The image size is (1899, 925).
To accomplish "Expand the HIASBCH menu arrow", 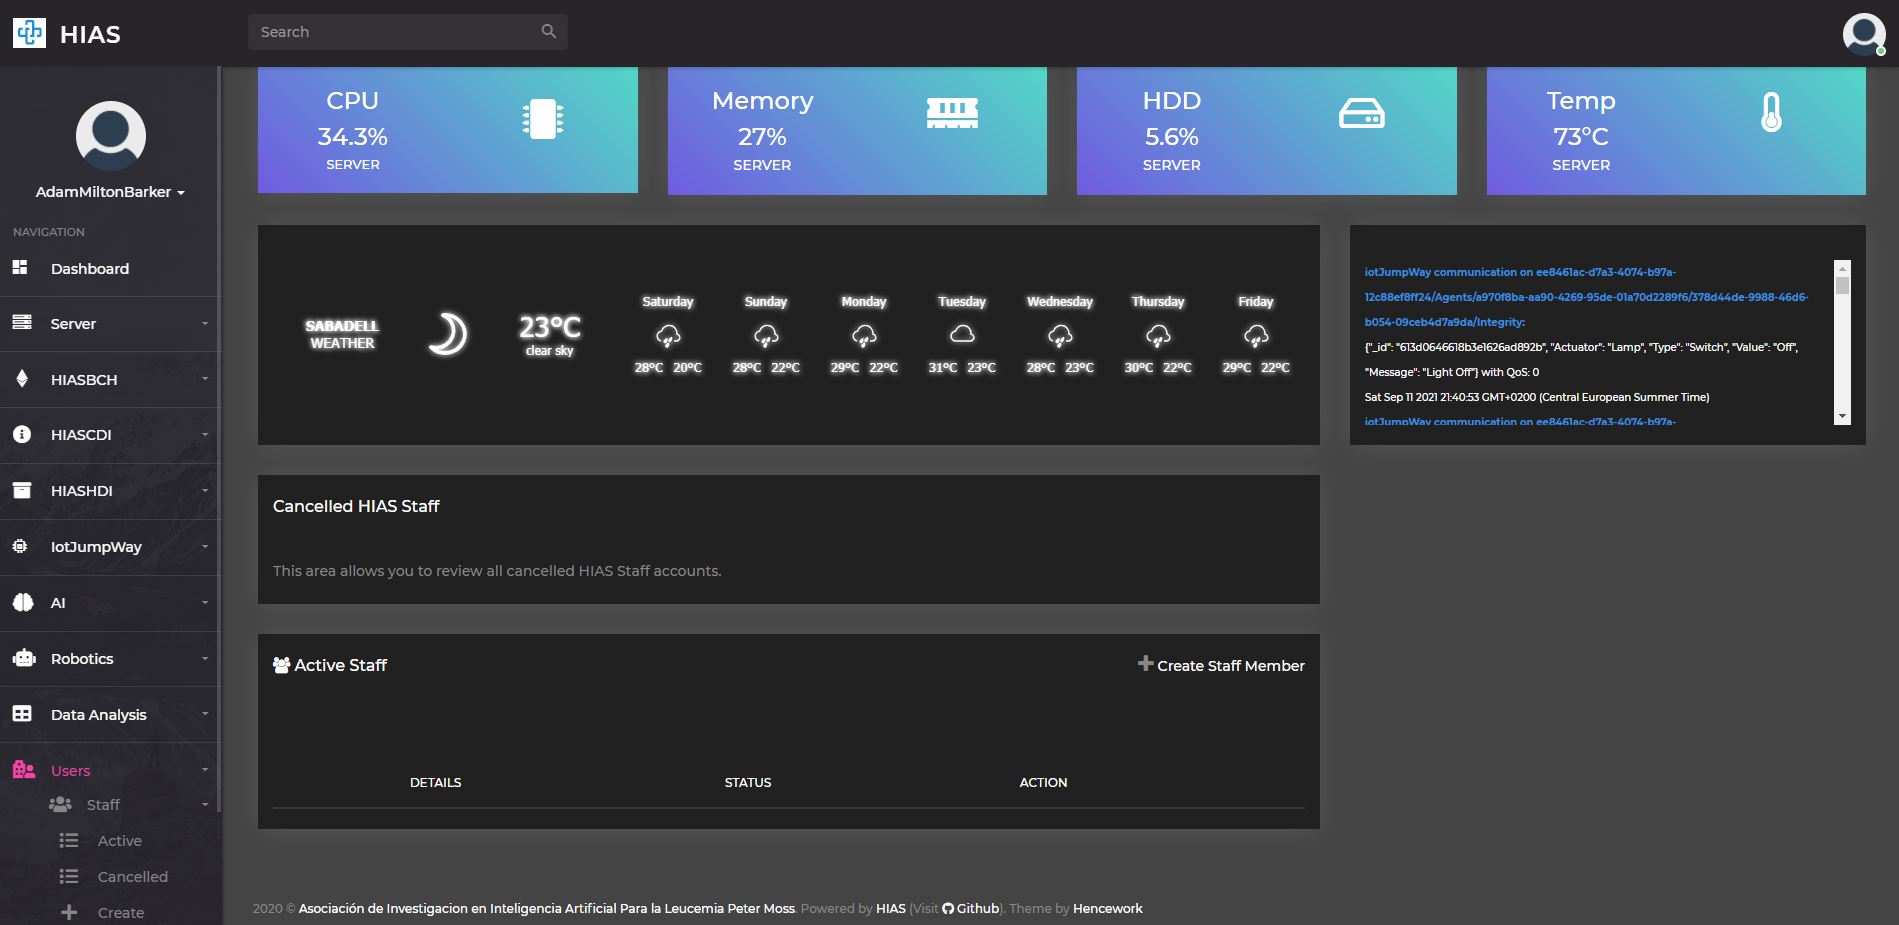I will [205, 379].
